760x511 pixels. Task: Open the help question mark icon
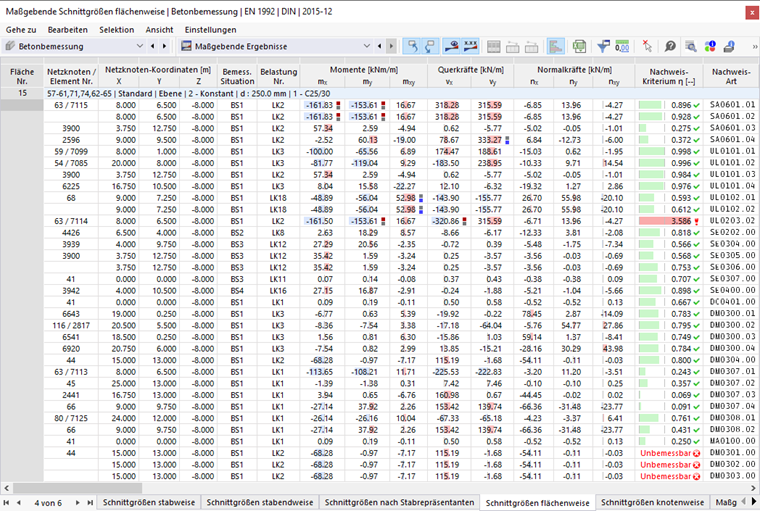pos(670,47)
